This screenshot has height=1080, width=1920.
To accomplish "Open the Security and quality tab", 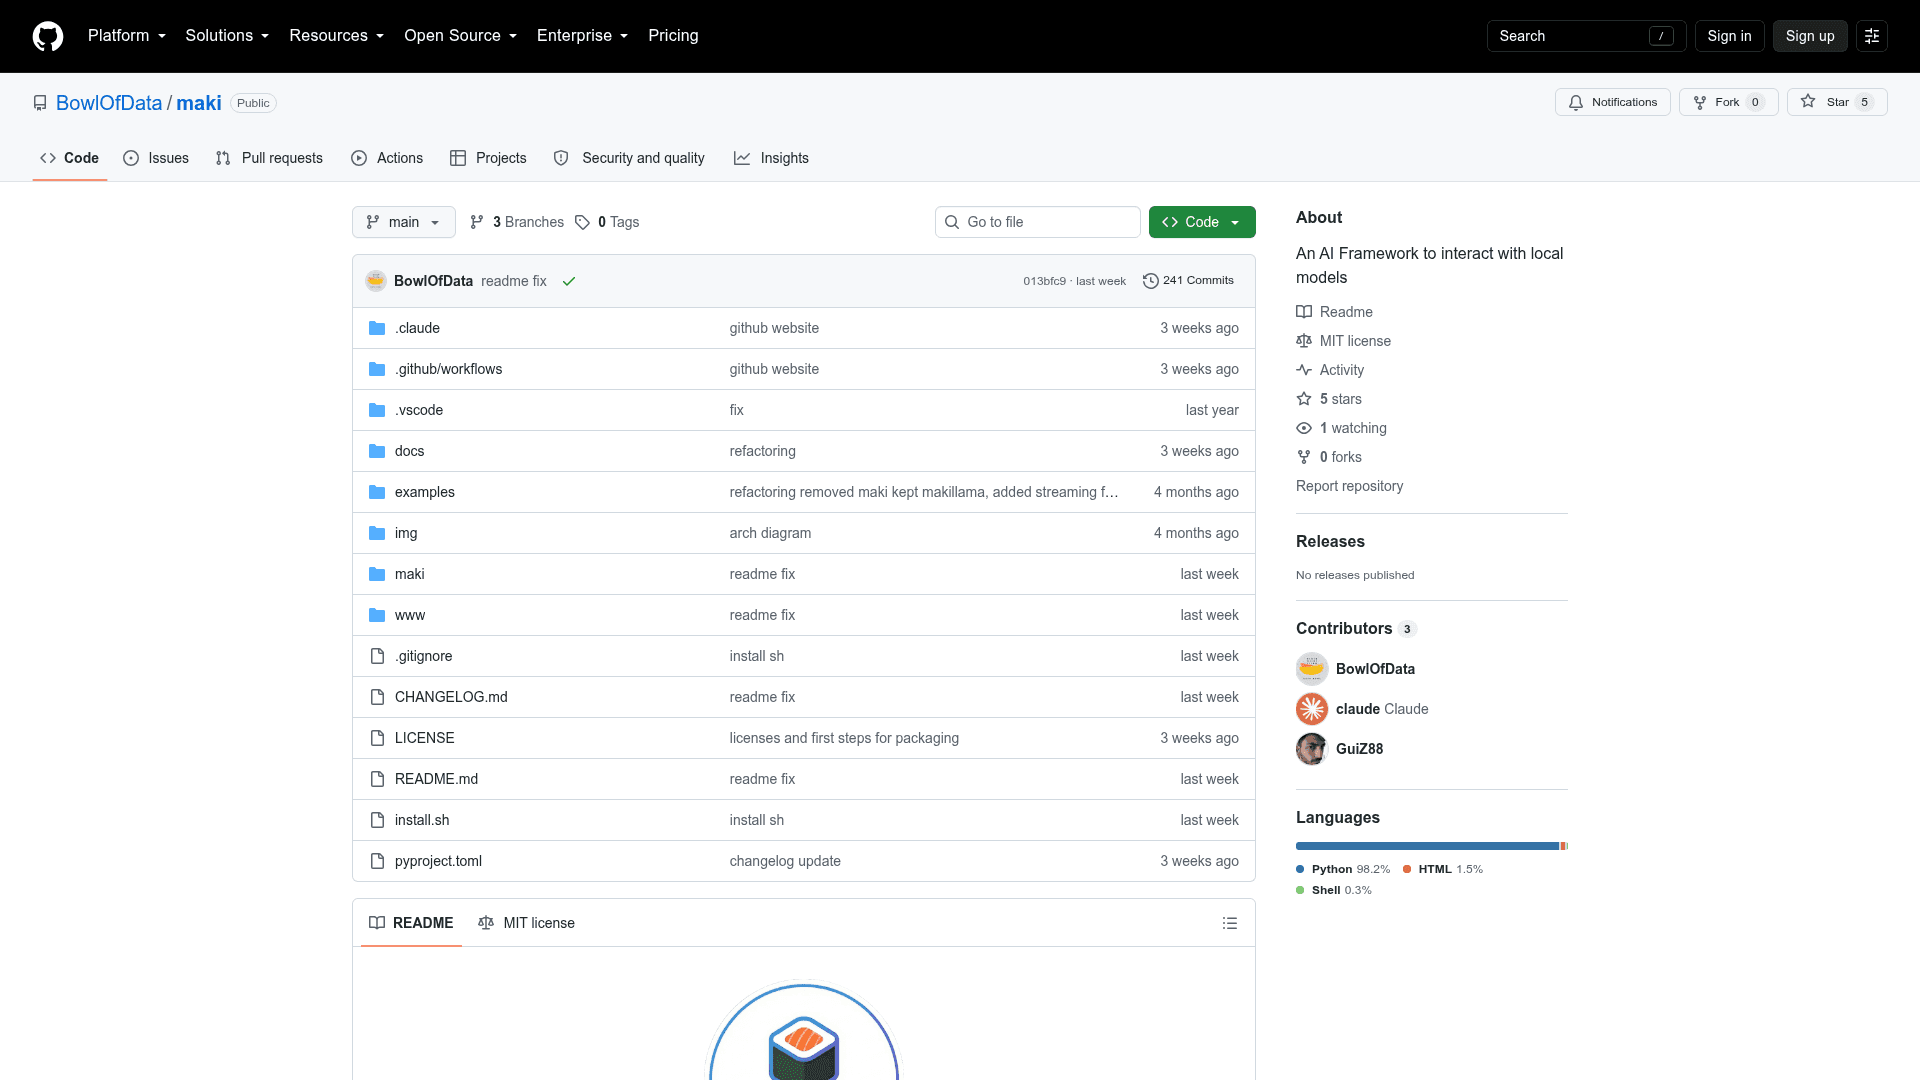I will pos(630,158).
